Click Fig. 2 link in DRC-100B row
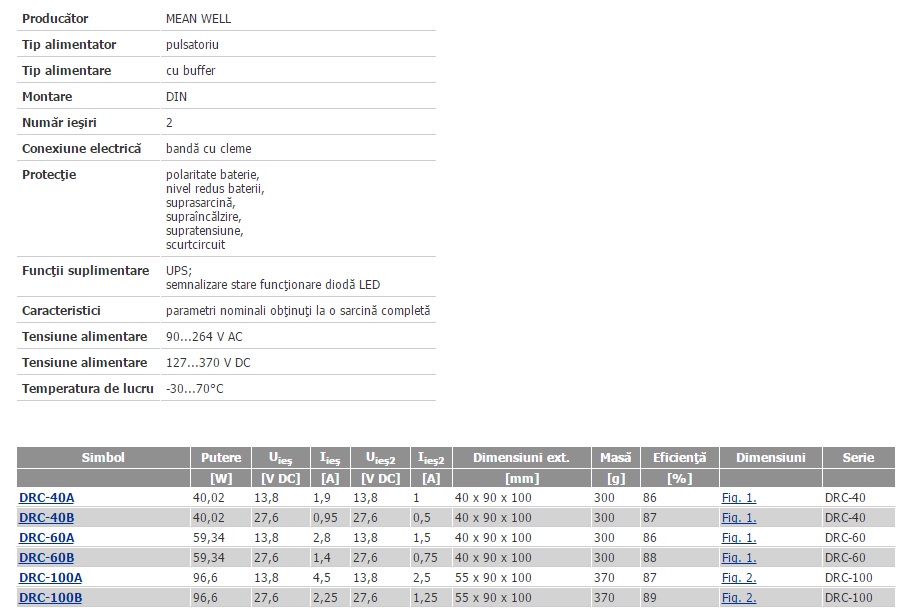The image size is (902, 611). pyautogui.click(x=739, y=597)
